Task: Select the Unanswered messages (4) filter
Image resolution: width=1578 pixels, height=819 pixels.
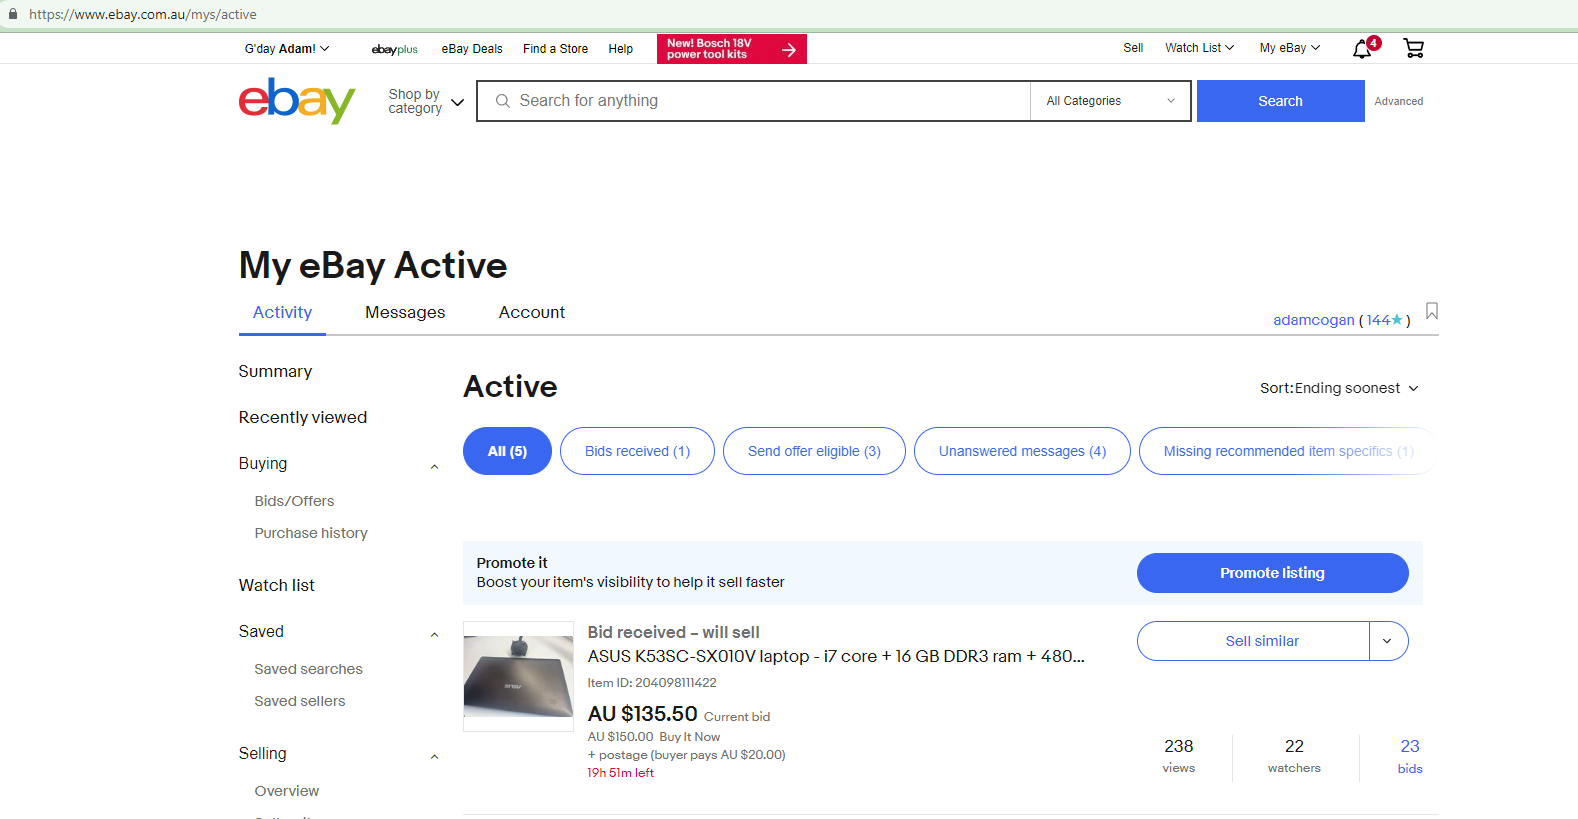Action: point(1021,451)
